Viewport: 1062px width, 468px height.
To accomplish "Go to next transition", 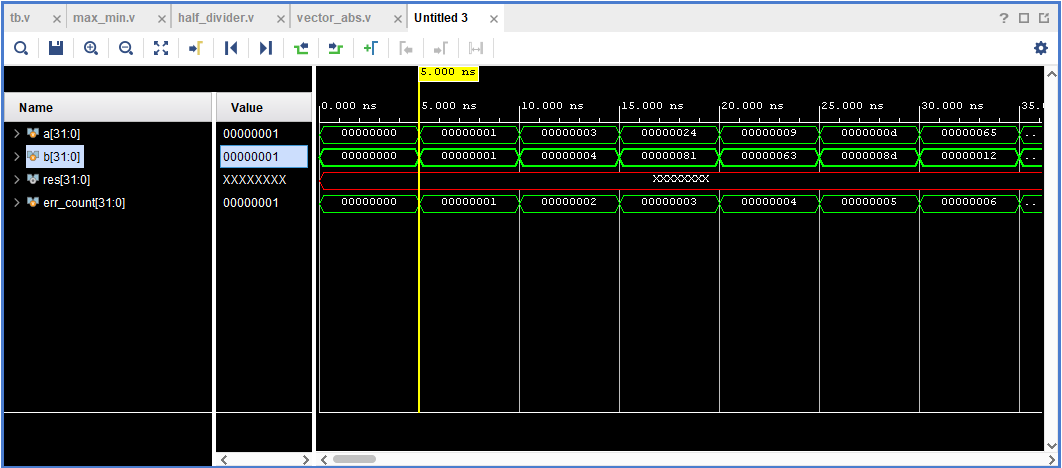I will tap(336, 48).
